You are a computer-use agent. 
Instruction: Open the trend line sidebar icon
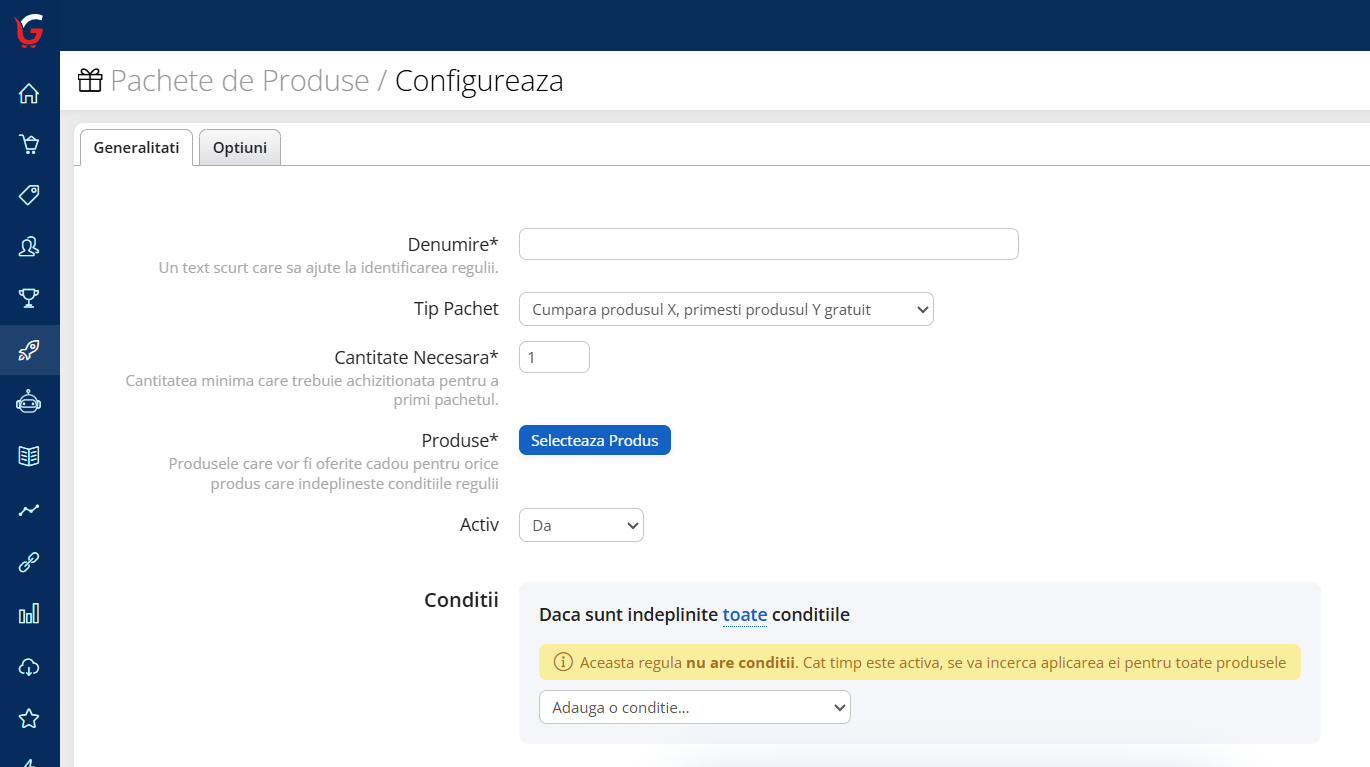point(29,510)
